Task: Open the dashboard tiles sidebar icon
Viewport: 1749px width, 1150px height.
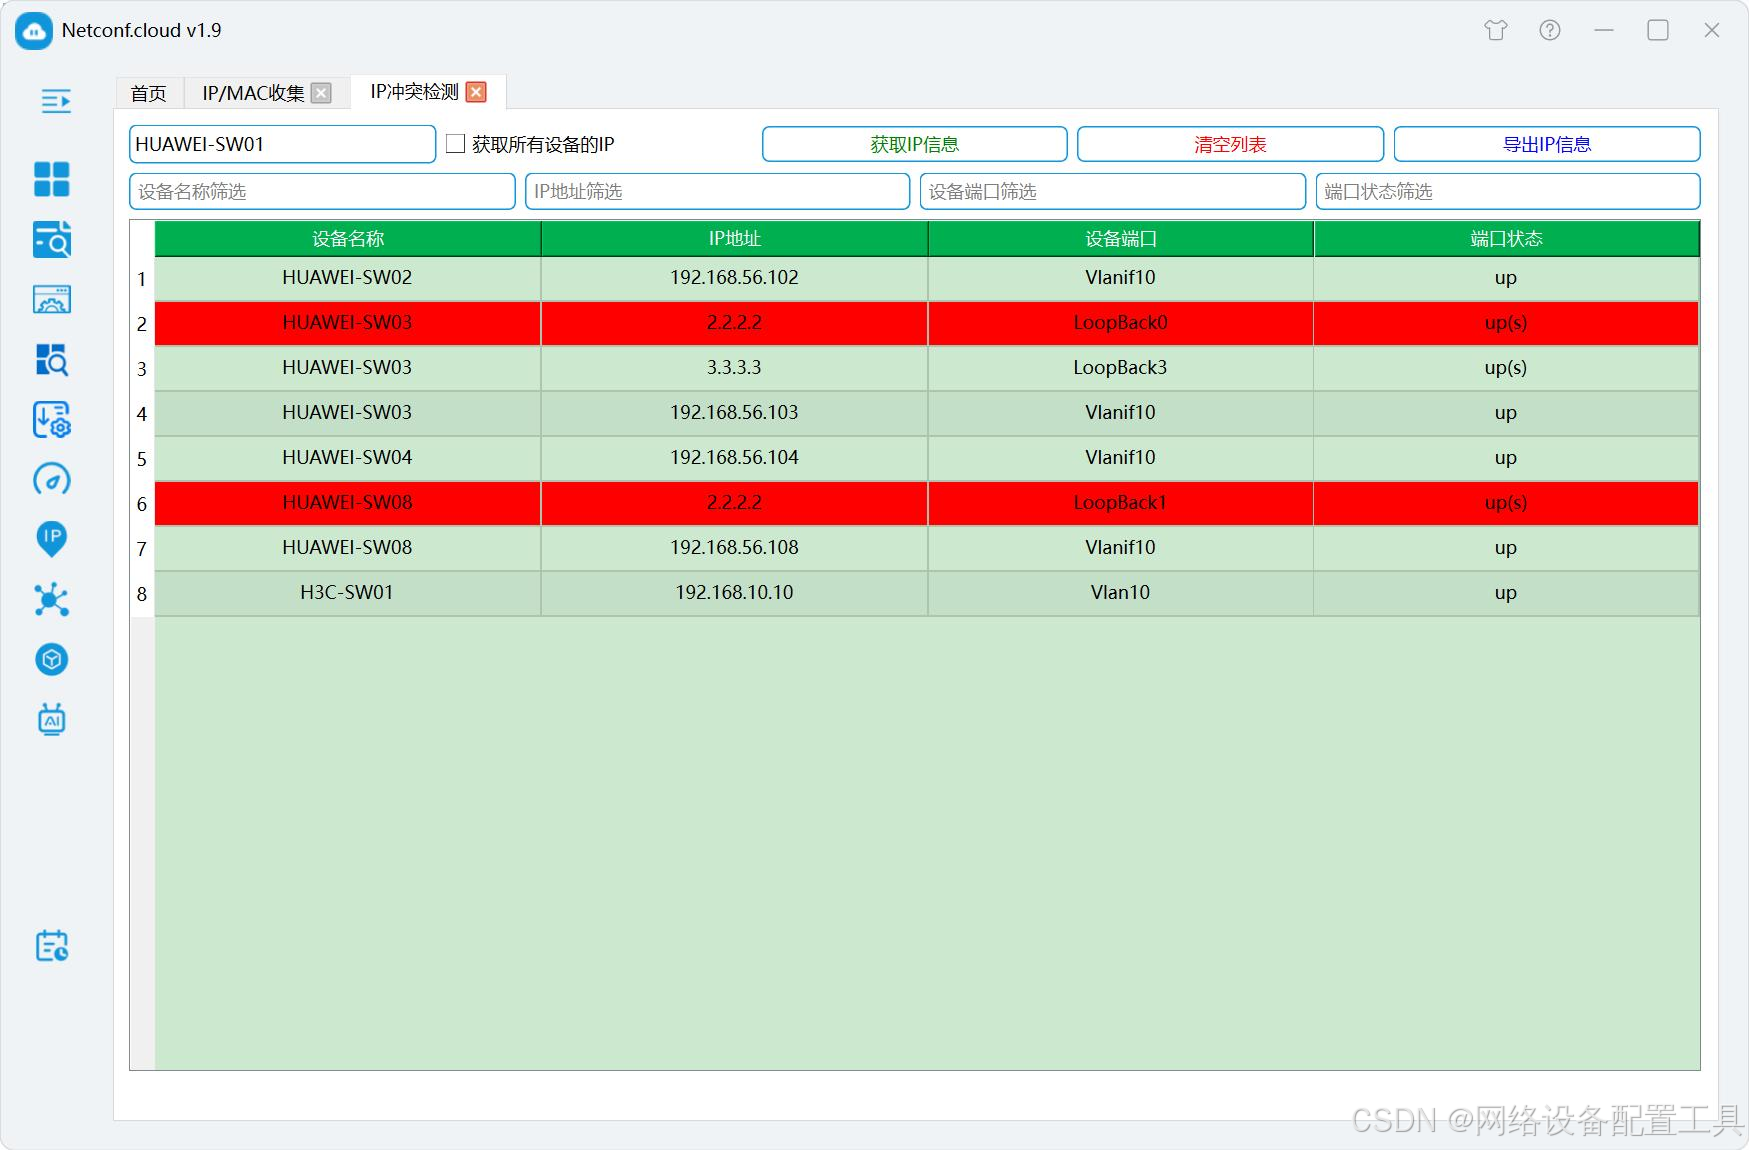Action: tap(52, 180)
